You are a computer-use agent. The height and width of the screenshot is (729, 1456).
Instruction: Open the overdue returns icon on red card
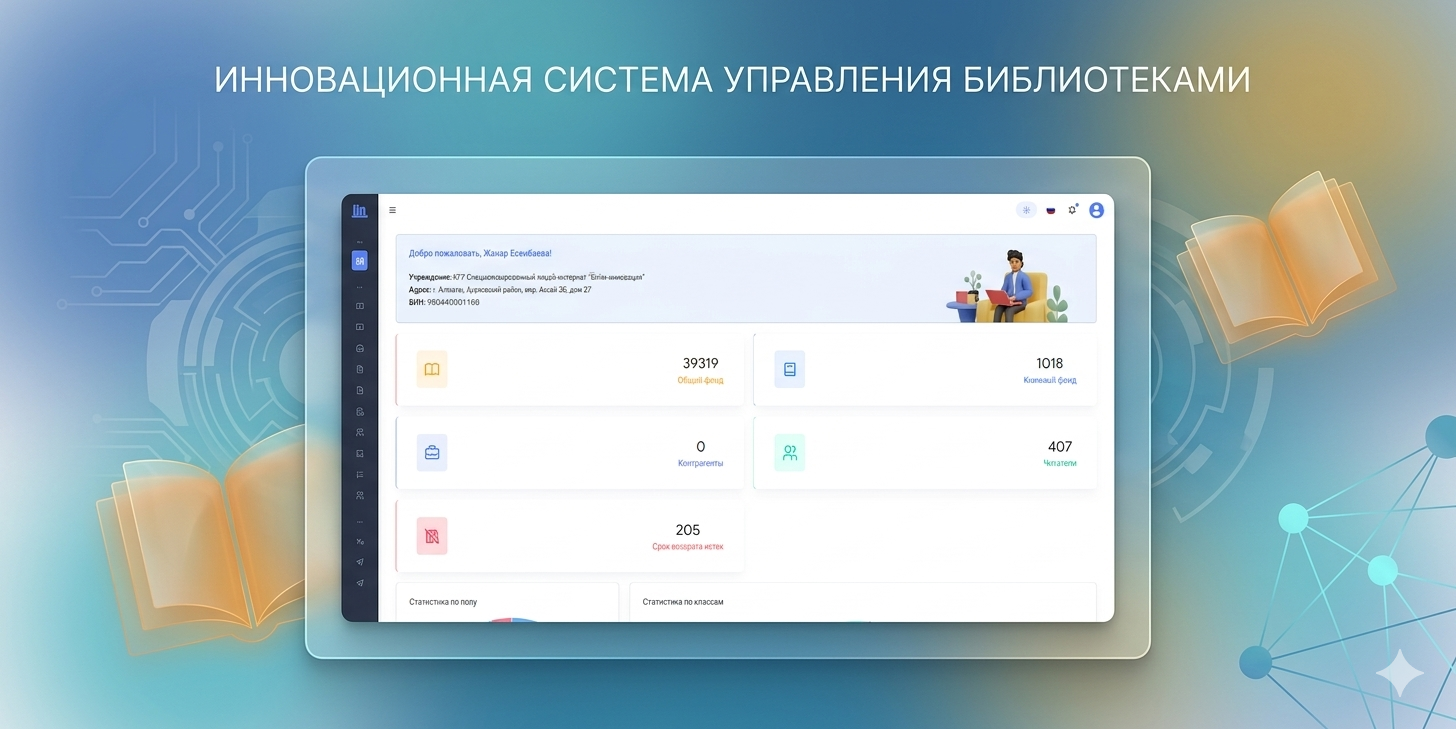pos(431,535)
